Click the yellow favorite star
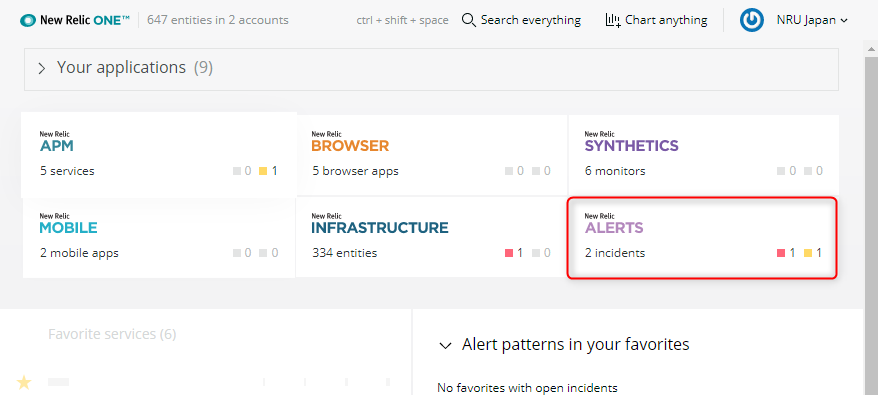The image size is (878, 395). pyautogui.click(x=24, y=382)
